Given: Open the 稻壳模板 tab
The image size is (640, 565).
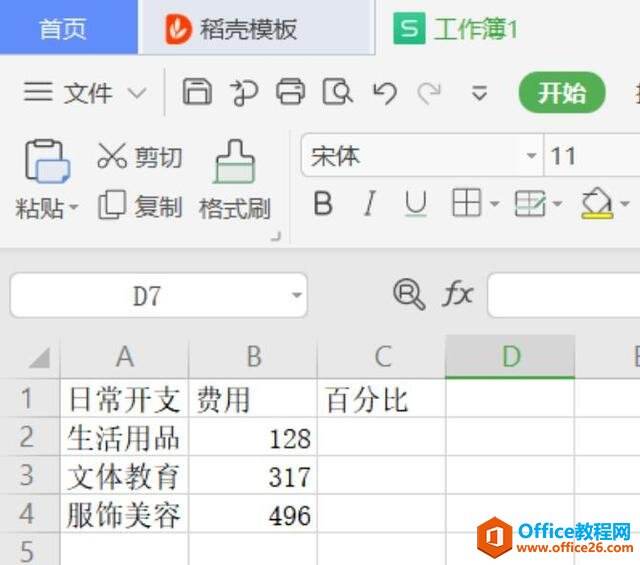Looking at the screenshot, I should click(256, 28).
